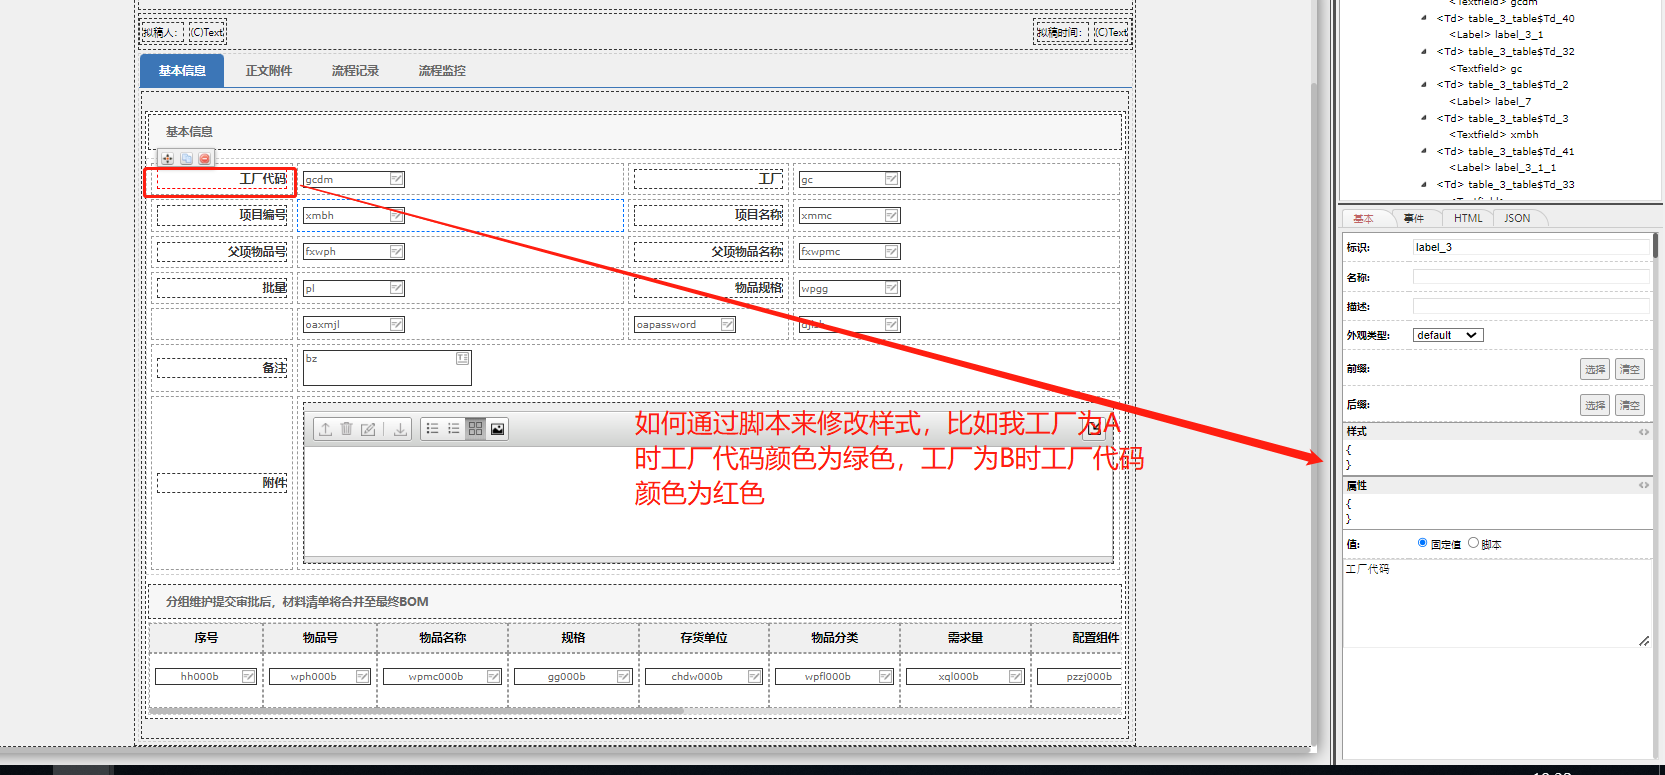Open the JSON properties tab
The width and height of the screenshot is (1665, 775).
point(1517,218)
